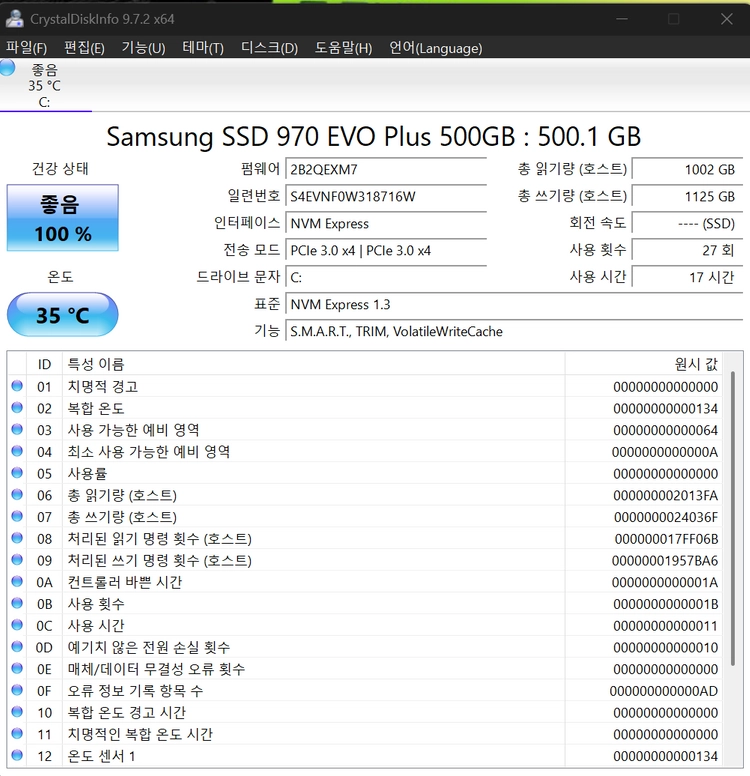Click the features field S.M.A.R.T., TRIM, VolatileWriteCache

click(514, 332)
